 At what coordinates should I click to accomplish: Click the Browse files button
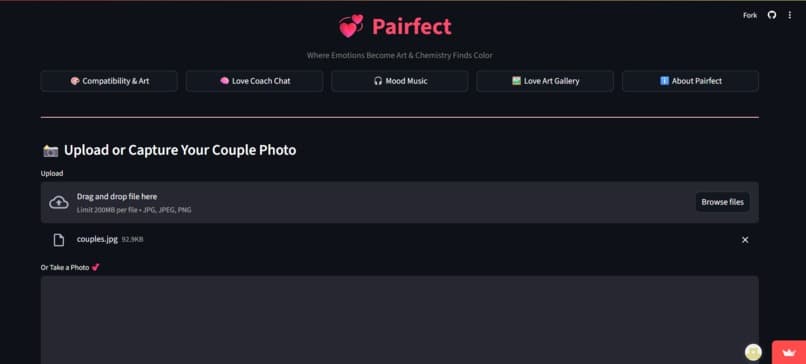pyautogui.click(x=722, y=202)
